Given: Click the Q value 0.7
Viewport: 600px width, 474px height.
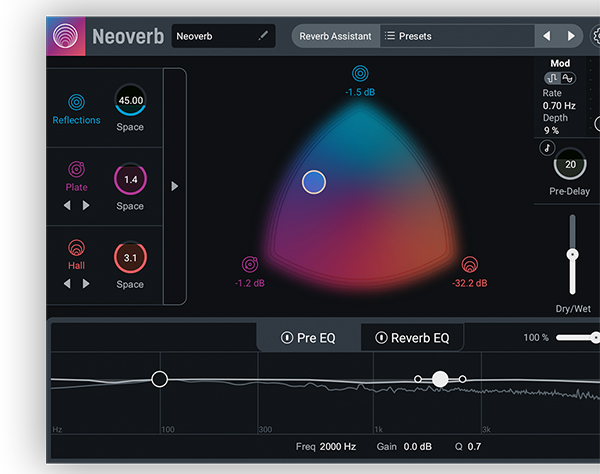Looking at the screenshot, I should click(x=474, y=446).
